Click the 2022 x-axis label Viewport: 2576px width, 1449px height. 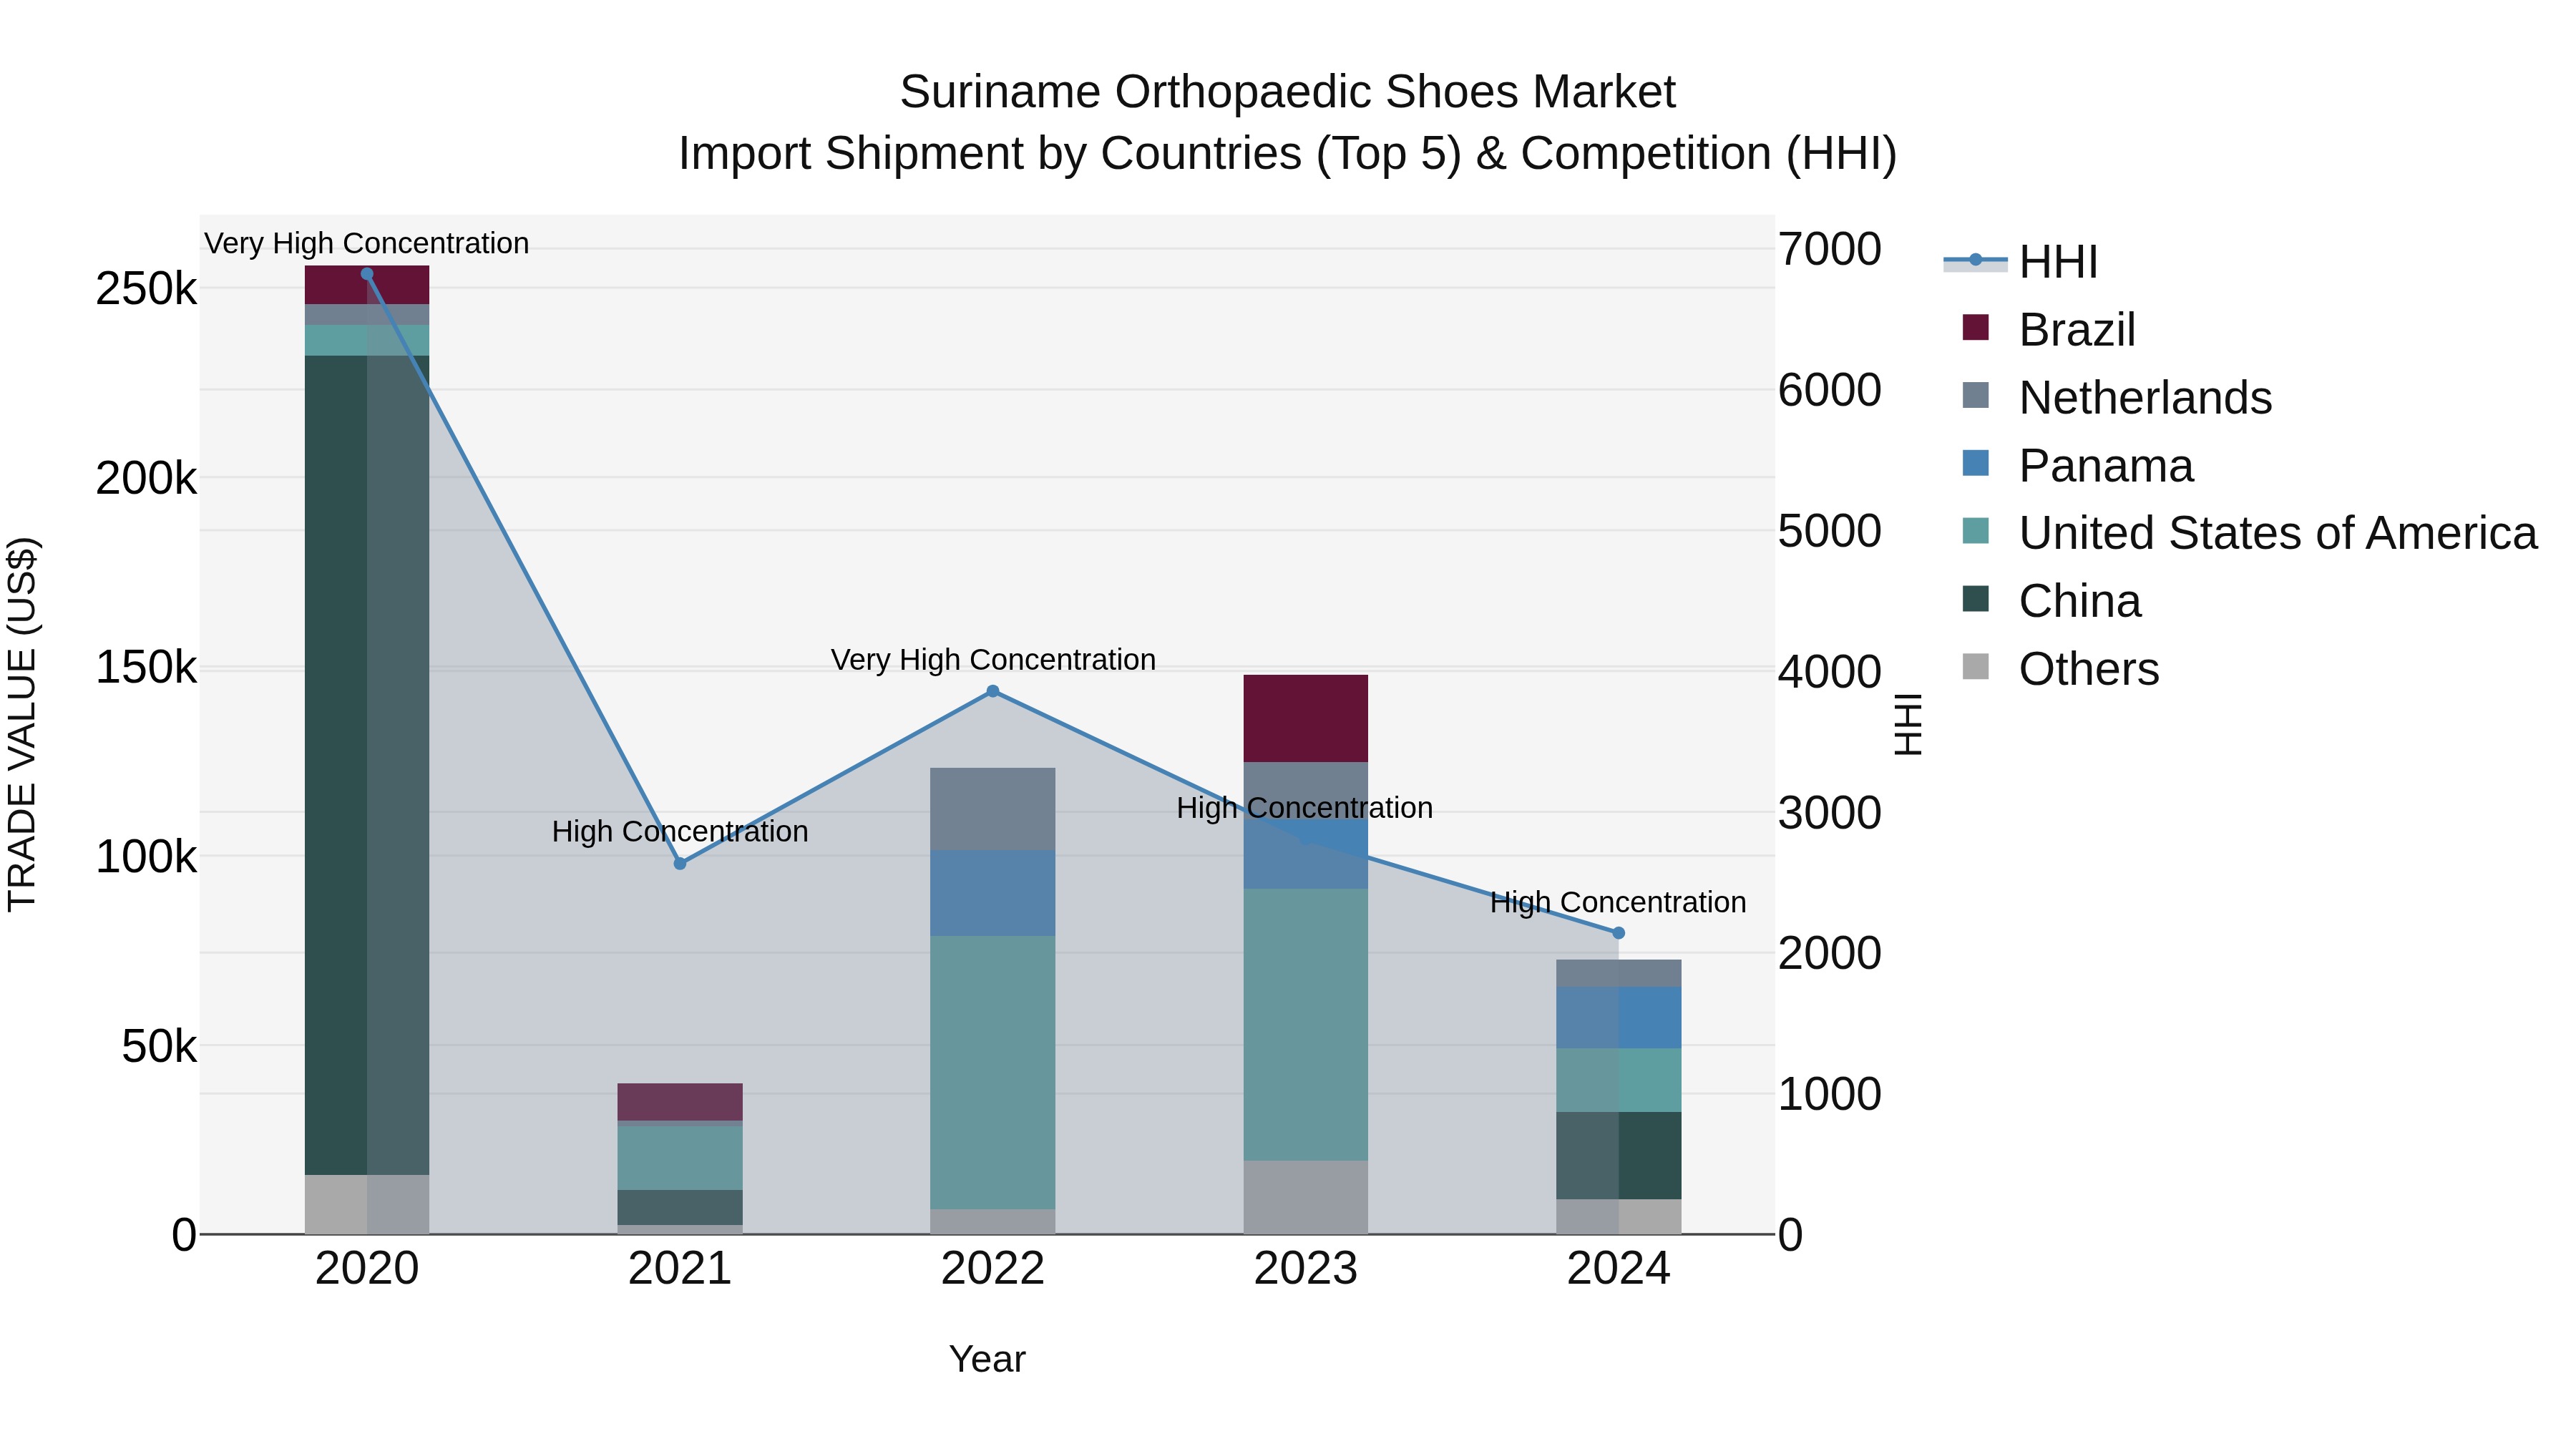[993, 1269]
